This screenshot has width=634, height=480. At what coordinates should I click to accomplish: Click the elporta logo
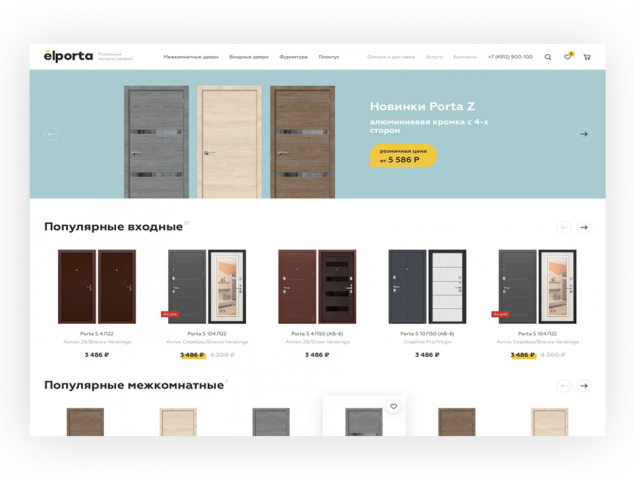tap(68, 56)
